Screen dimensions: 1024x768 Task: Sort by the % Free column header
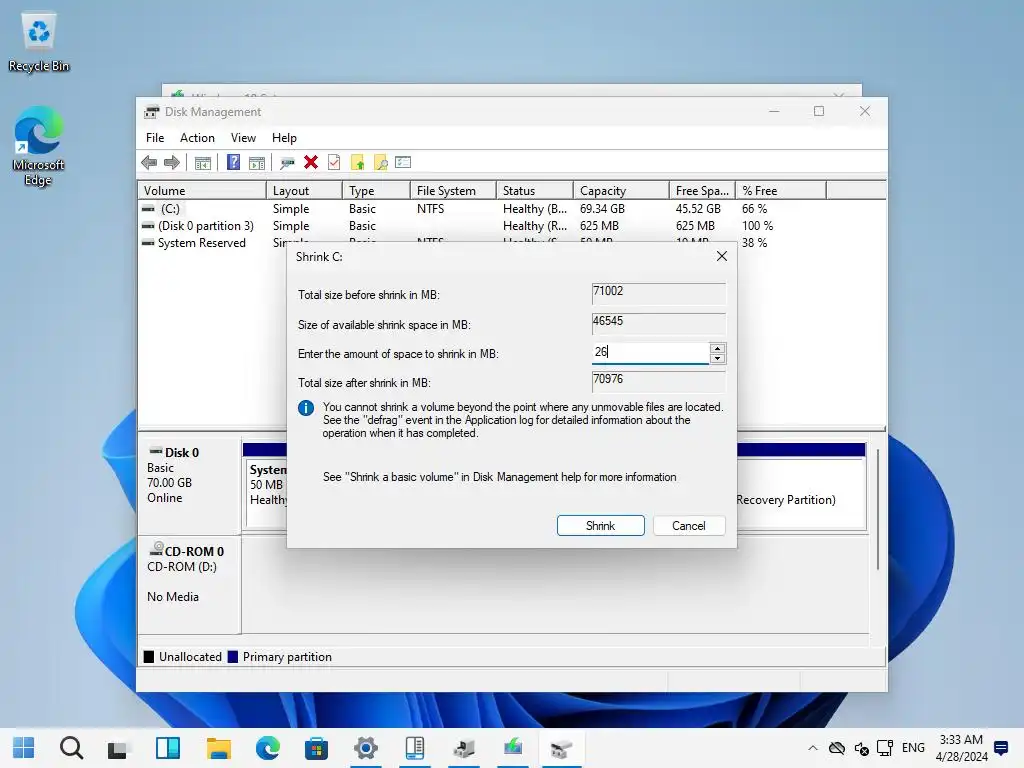point(781,191)
